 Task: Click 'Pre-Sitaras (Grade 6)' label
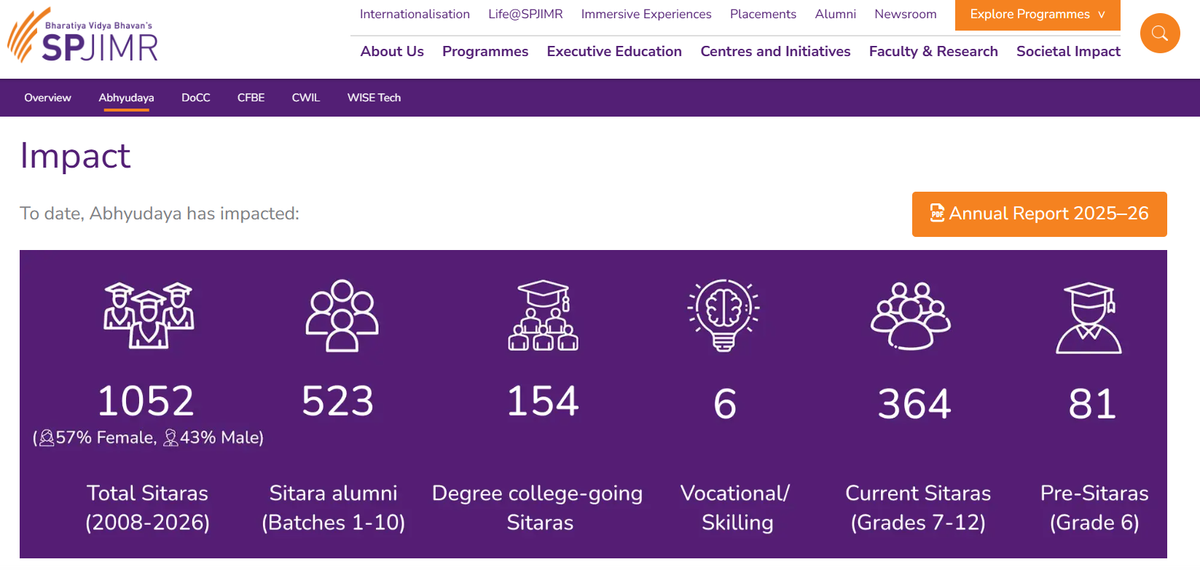(1095, 508)
